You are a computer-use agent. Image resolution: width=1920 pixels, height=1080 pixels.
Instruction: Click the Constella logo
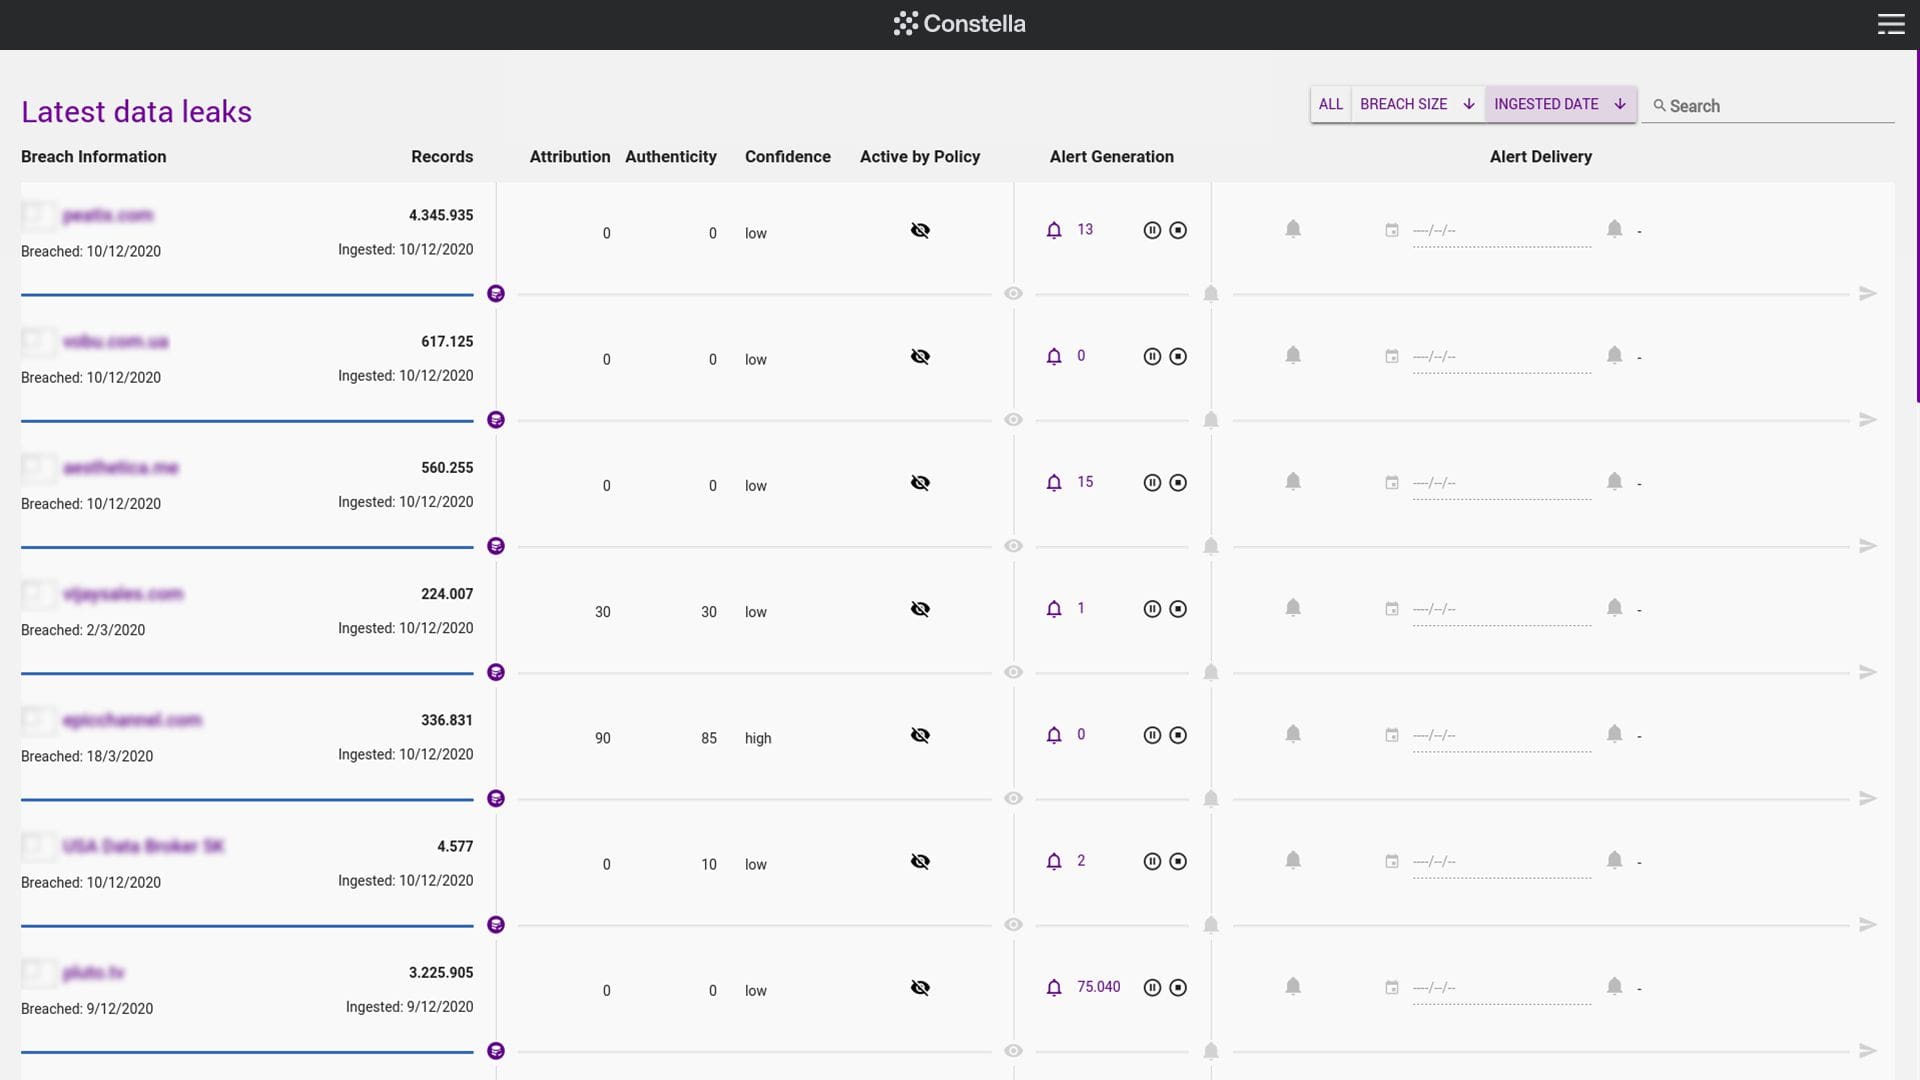(x=960, y=24)
